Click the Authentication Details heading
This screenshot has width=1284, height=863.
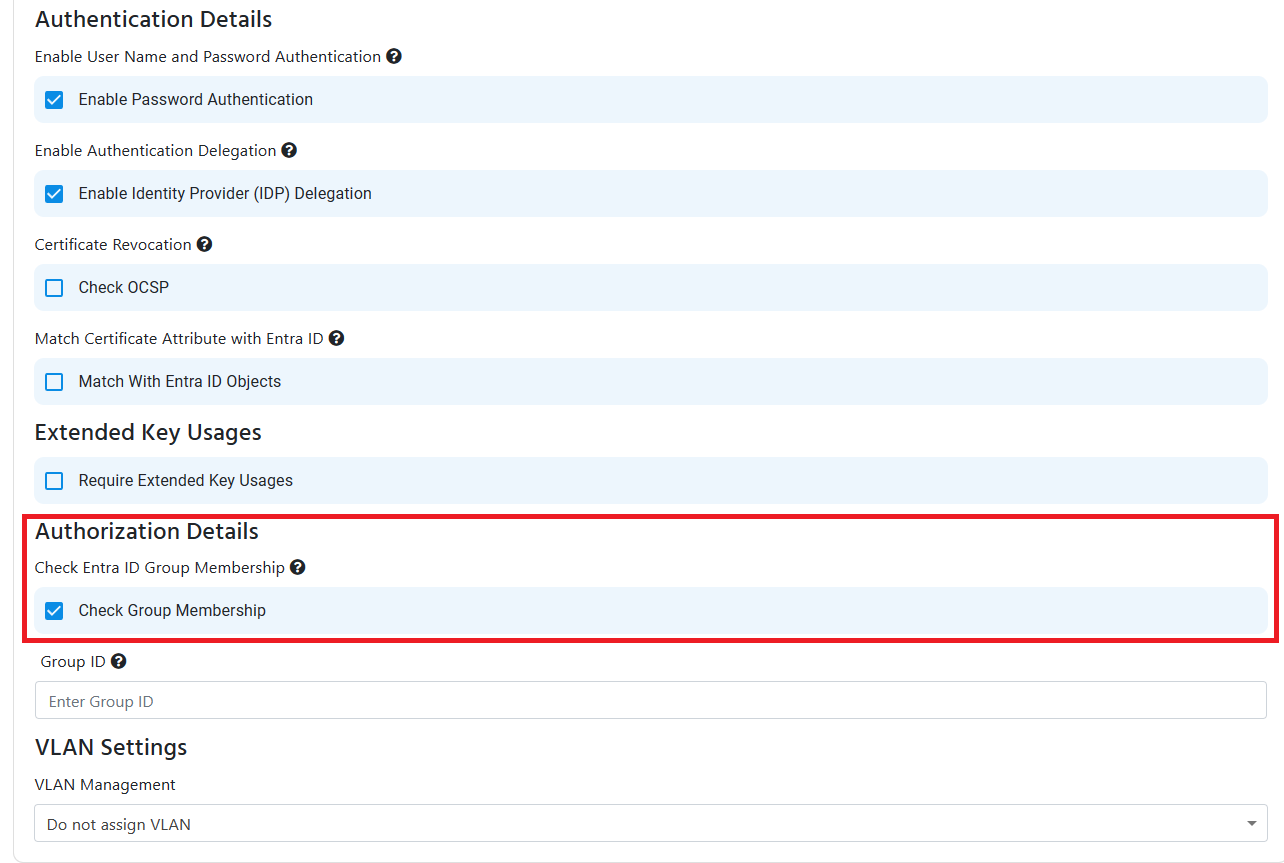[x=153, y=19]
